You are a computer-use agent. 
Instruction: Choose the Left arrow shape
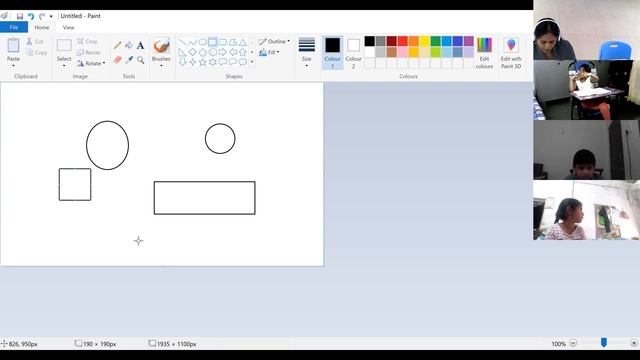click(x=233, y=52)
